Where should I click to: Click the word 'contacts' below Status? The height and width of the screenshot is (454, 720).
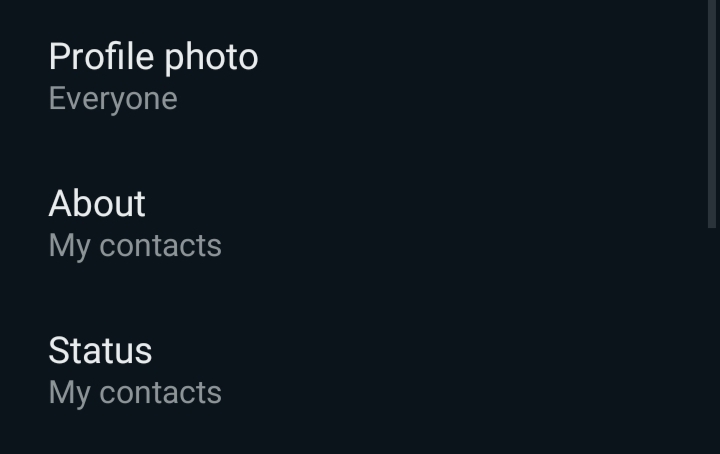coord(160,392)
